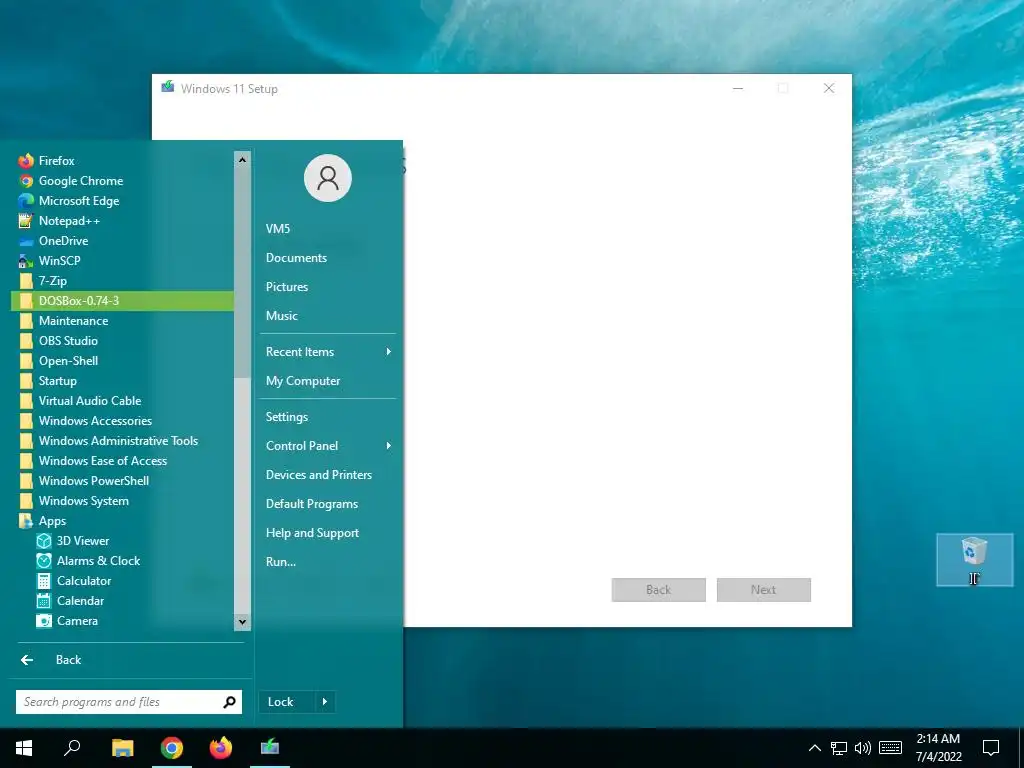Launch the Camera app
Image resolution: width=1024 pixels, height=768 pixels.
click(122, 621)
